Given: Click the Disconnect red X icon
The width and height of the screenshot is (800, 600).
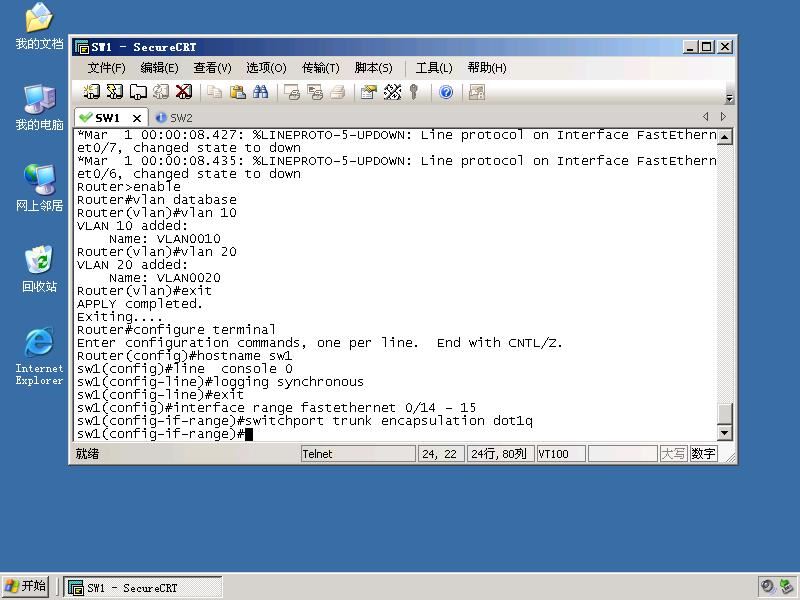Looking at the screenshot, I should tap(184, 92).
